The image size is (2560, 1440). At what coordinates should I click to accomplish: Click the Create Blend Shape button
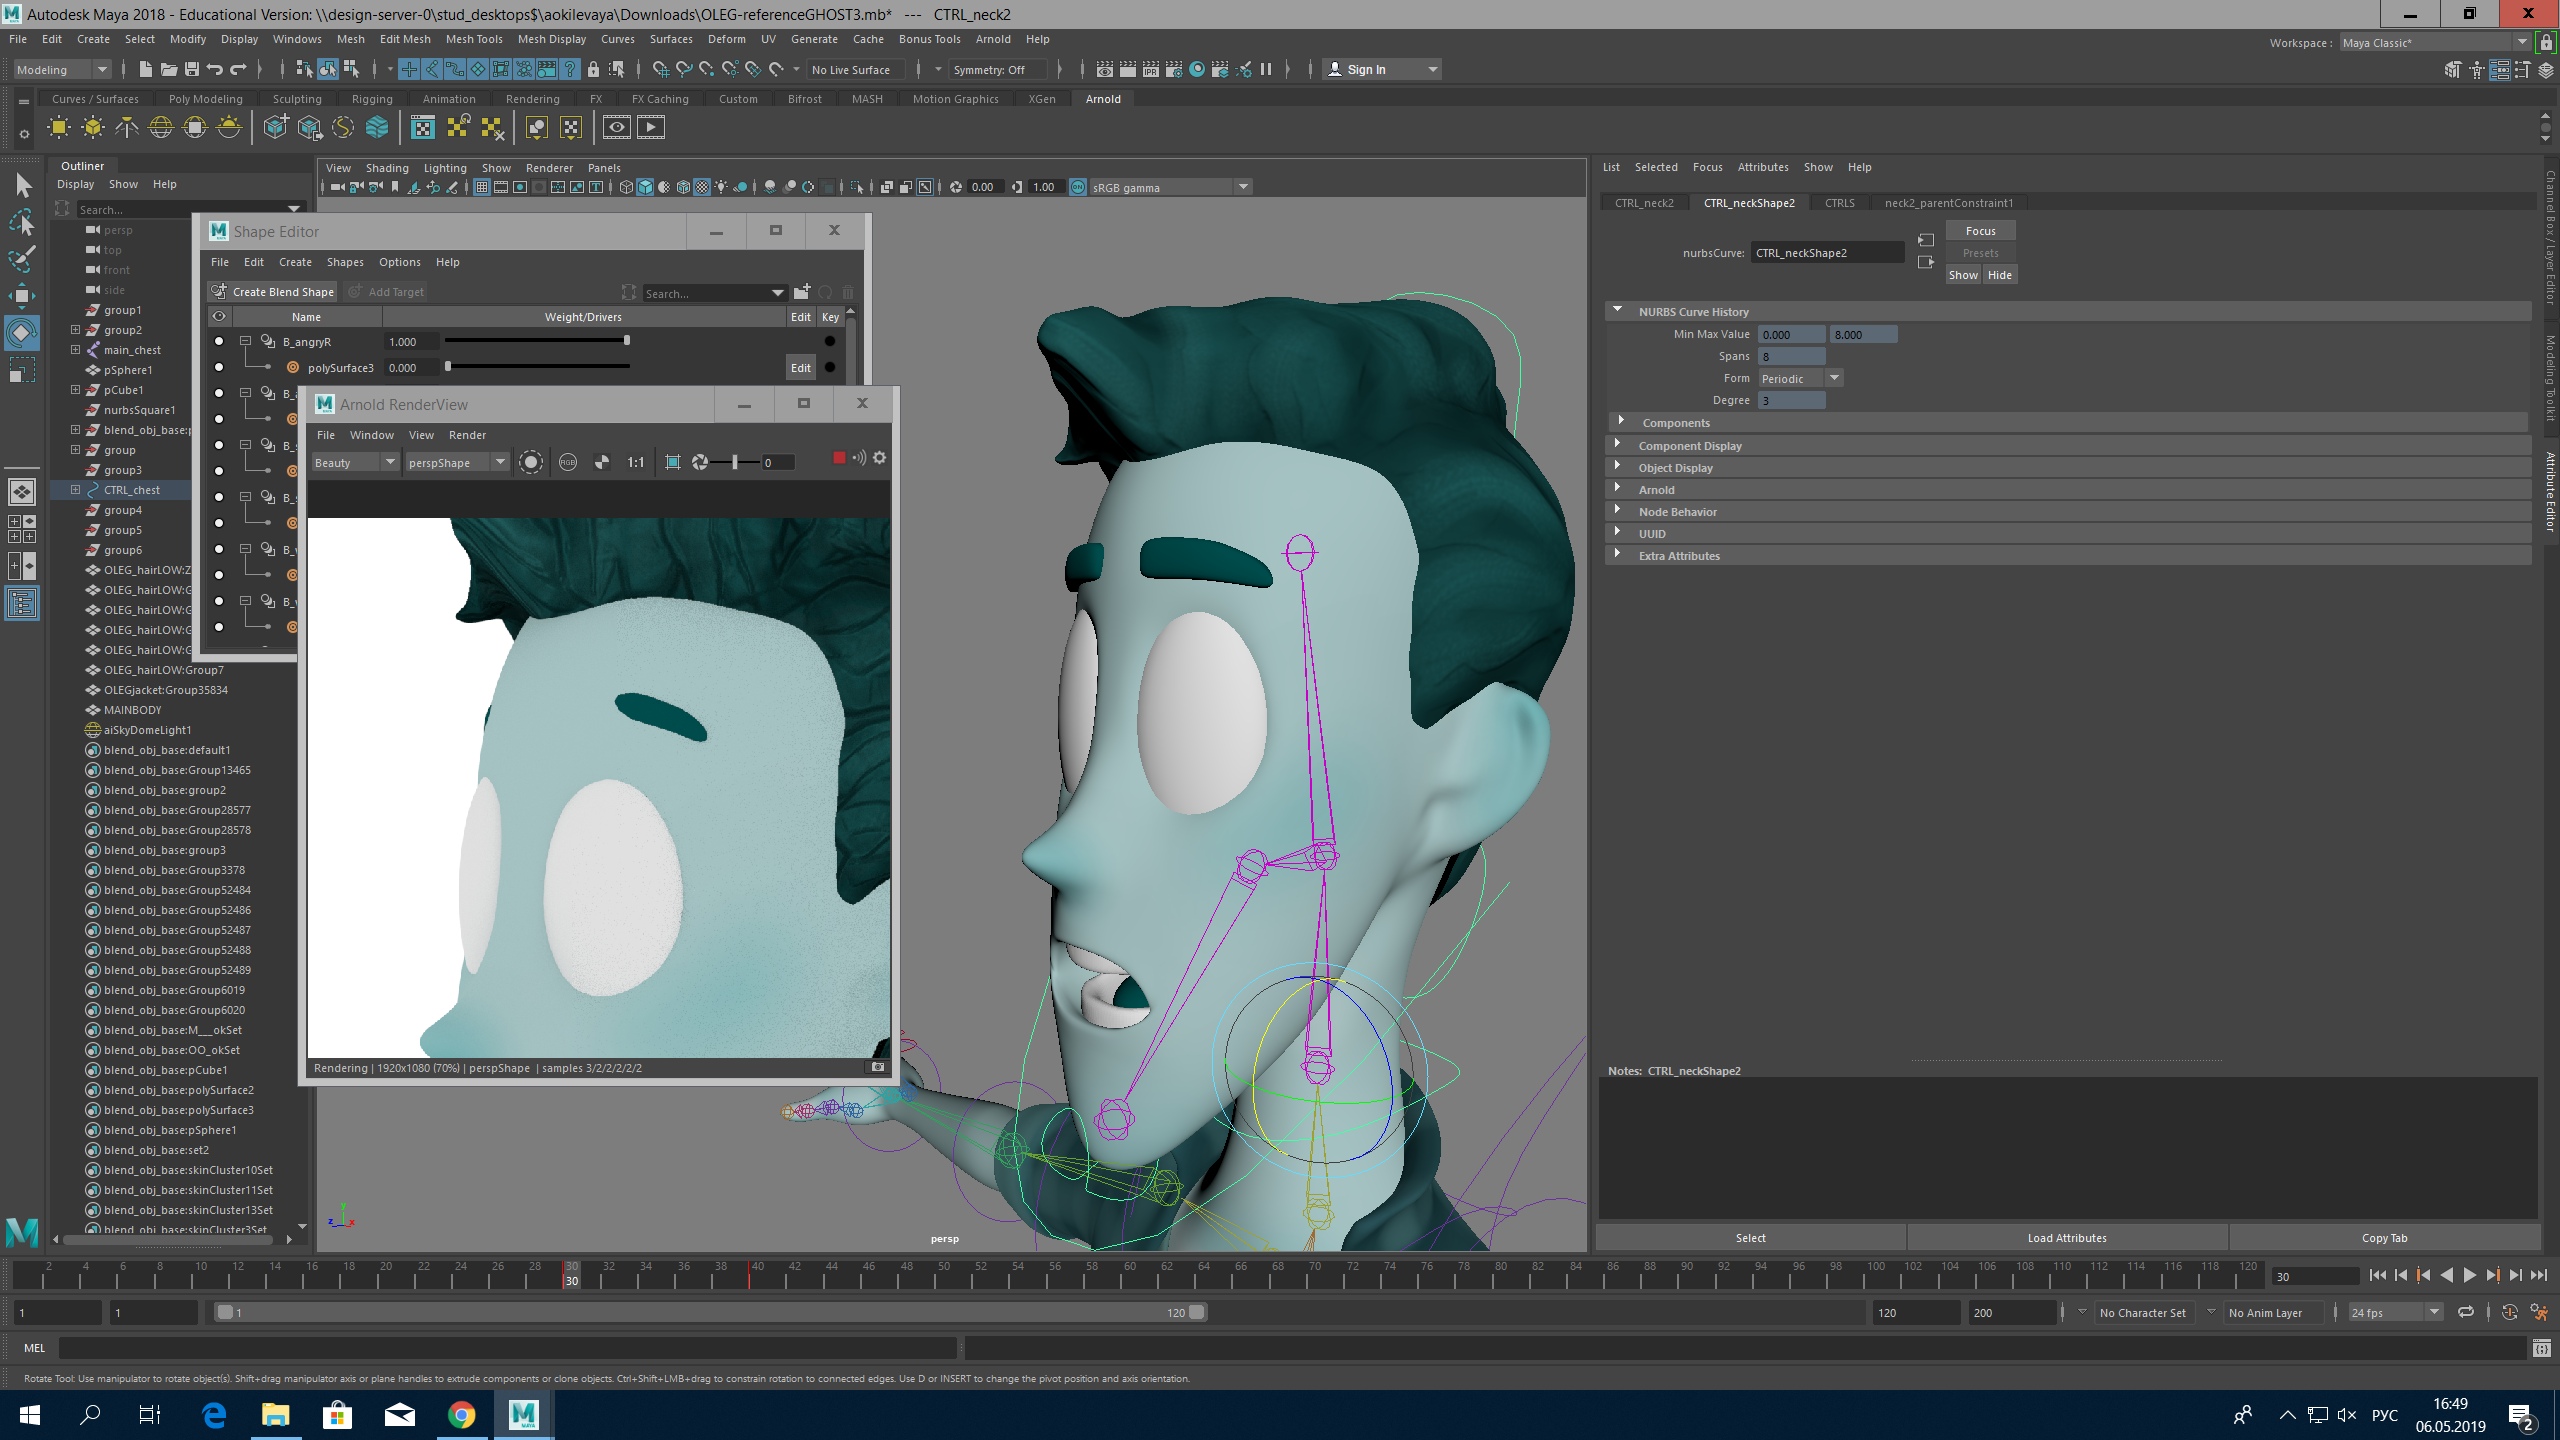273,291
